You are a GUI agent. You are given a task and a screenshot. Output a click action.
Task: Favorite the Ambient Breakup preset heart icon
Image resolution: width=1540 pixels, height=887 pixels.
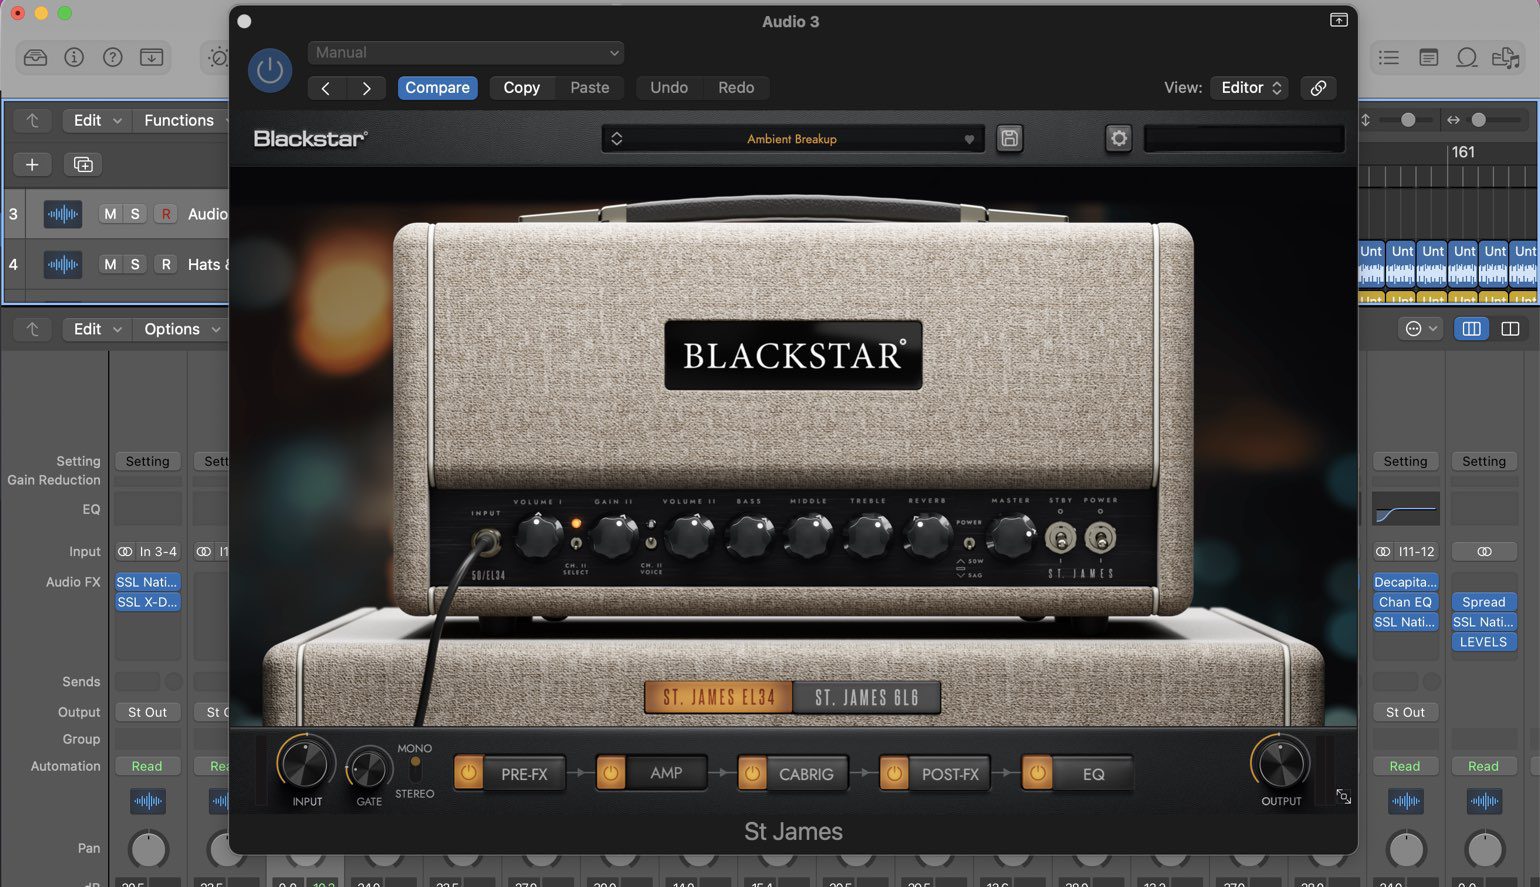tap(967, 139)
